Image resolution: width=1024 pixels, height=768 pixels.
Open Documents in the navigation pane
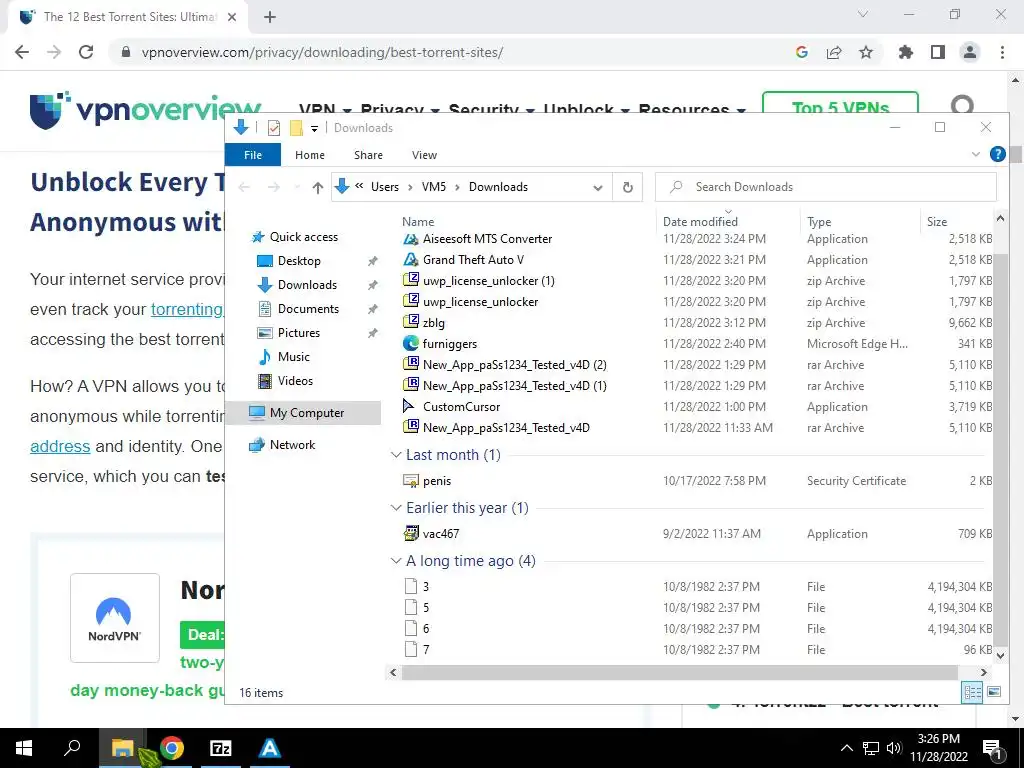click(x=308, y=309)
